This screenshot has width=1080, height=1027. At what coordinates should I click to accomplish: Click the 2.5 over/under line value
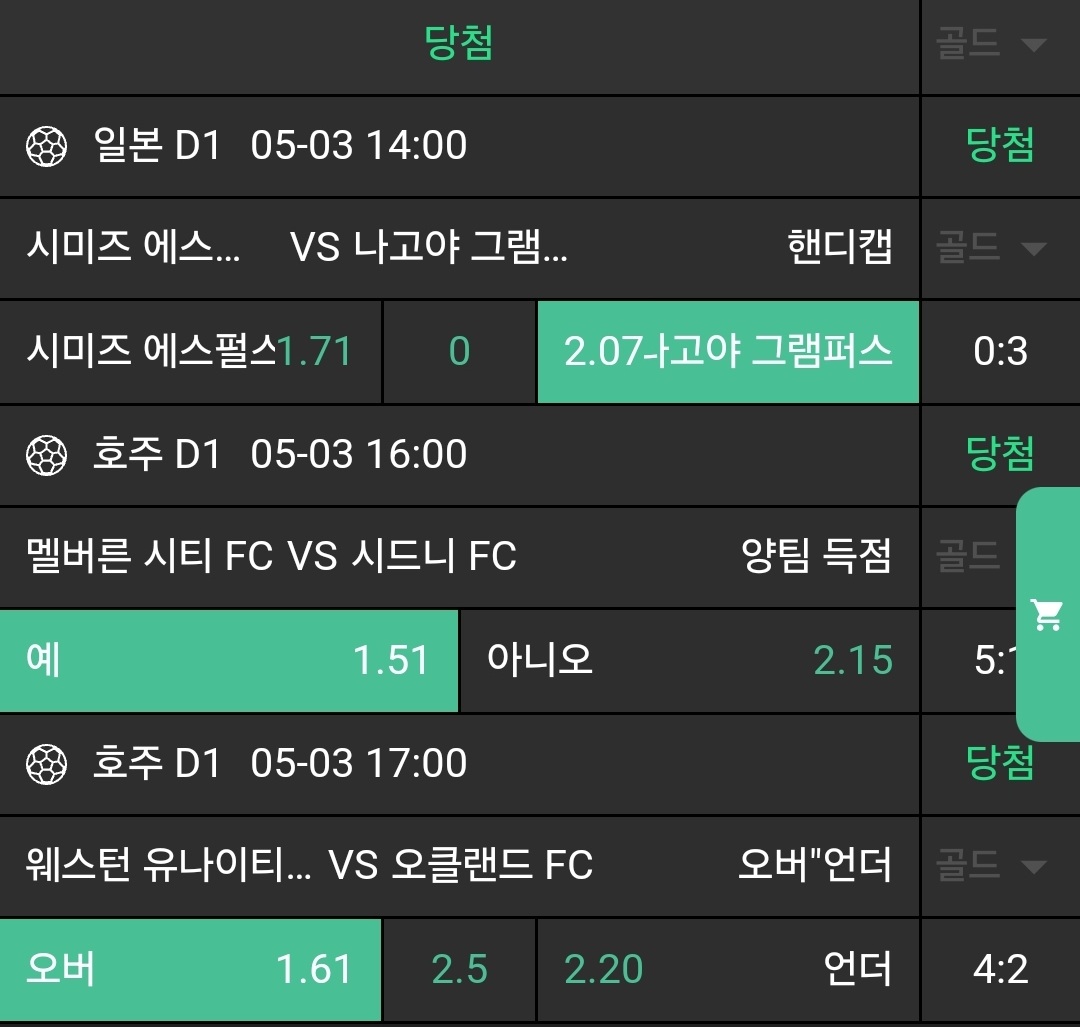[x=459, y=969]
